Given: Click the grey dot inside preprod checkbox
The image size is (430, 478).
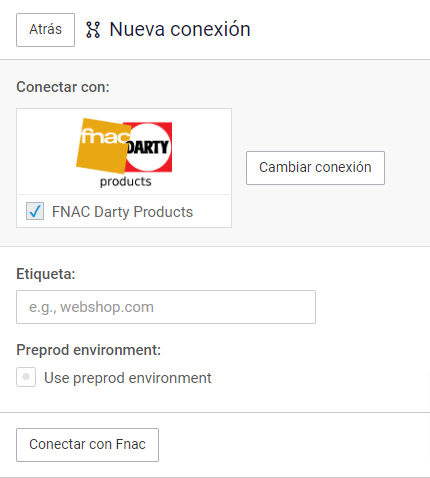Looking at the screenshot, I should tap(26, 377).
